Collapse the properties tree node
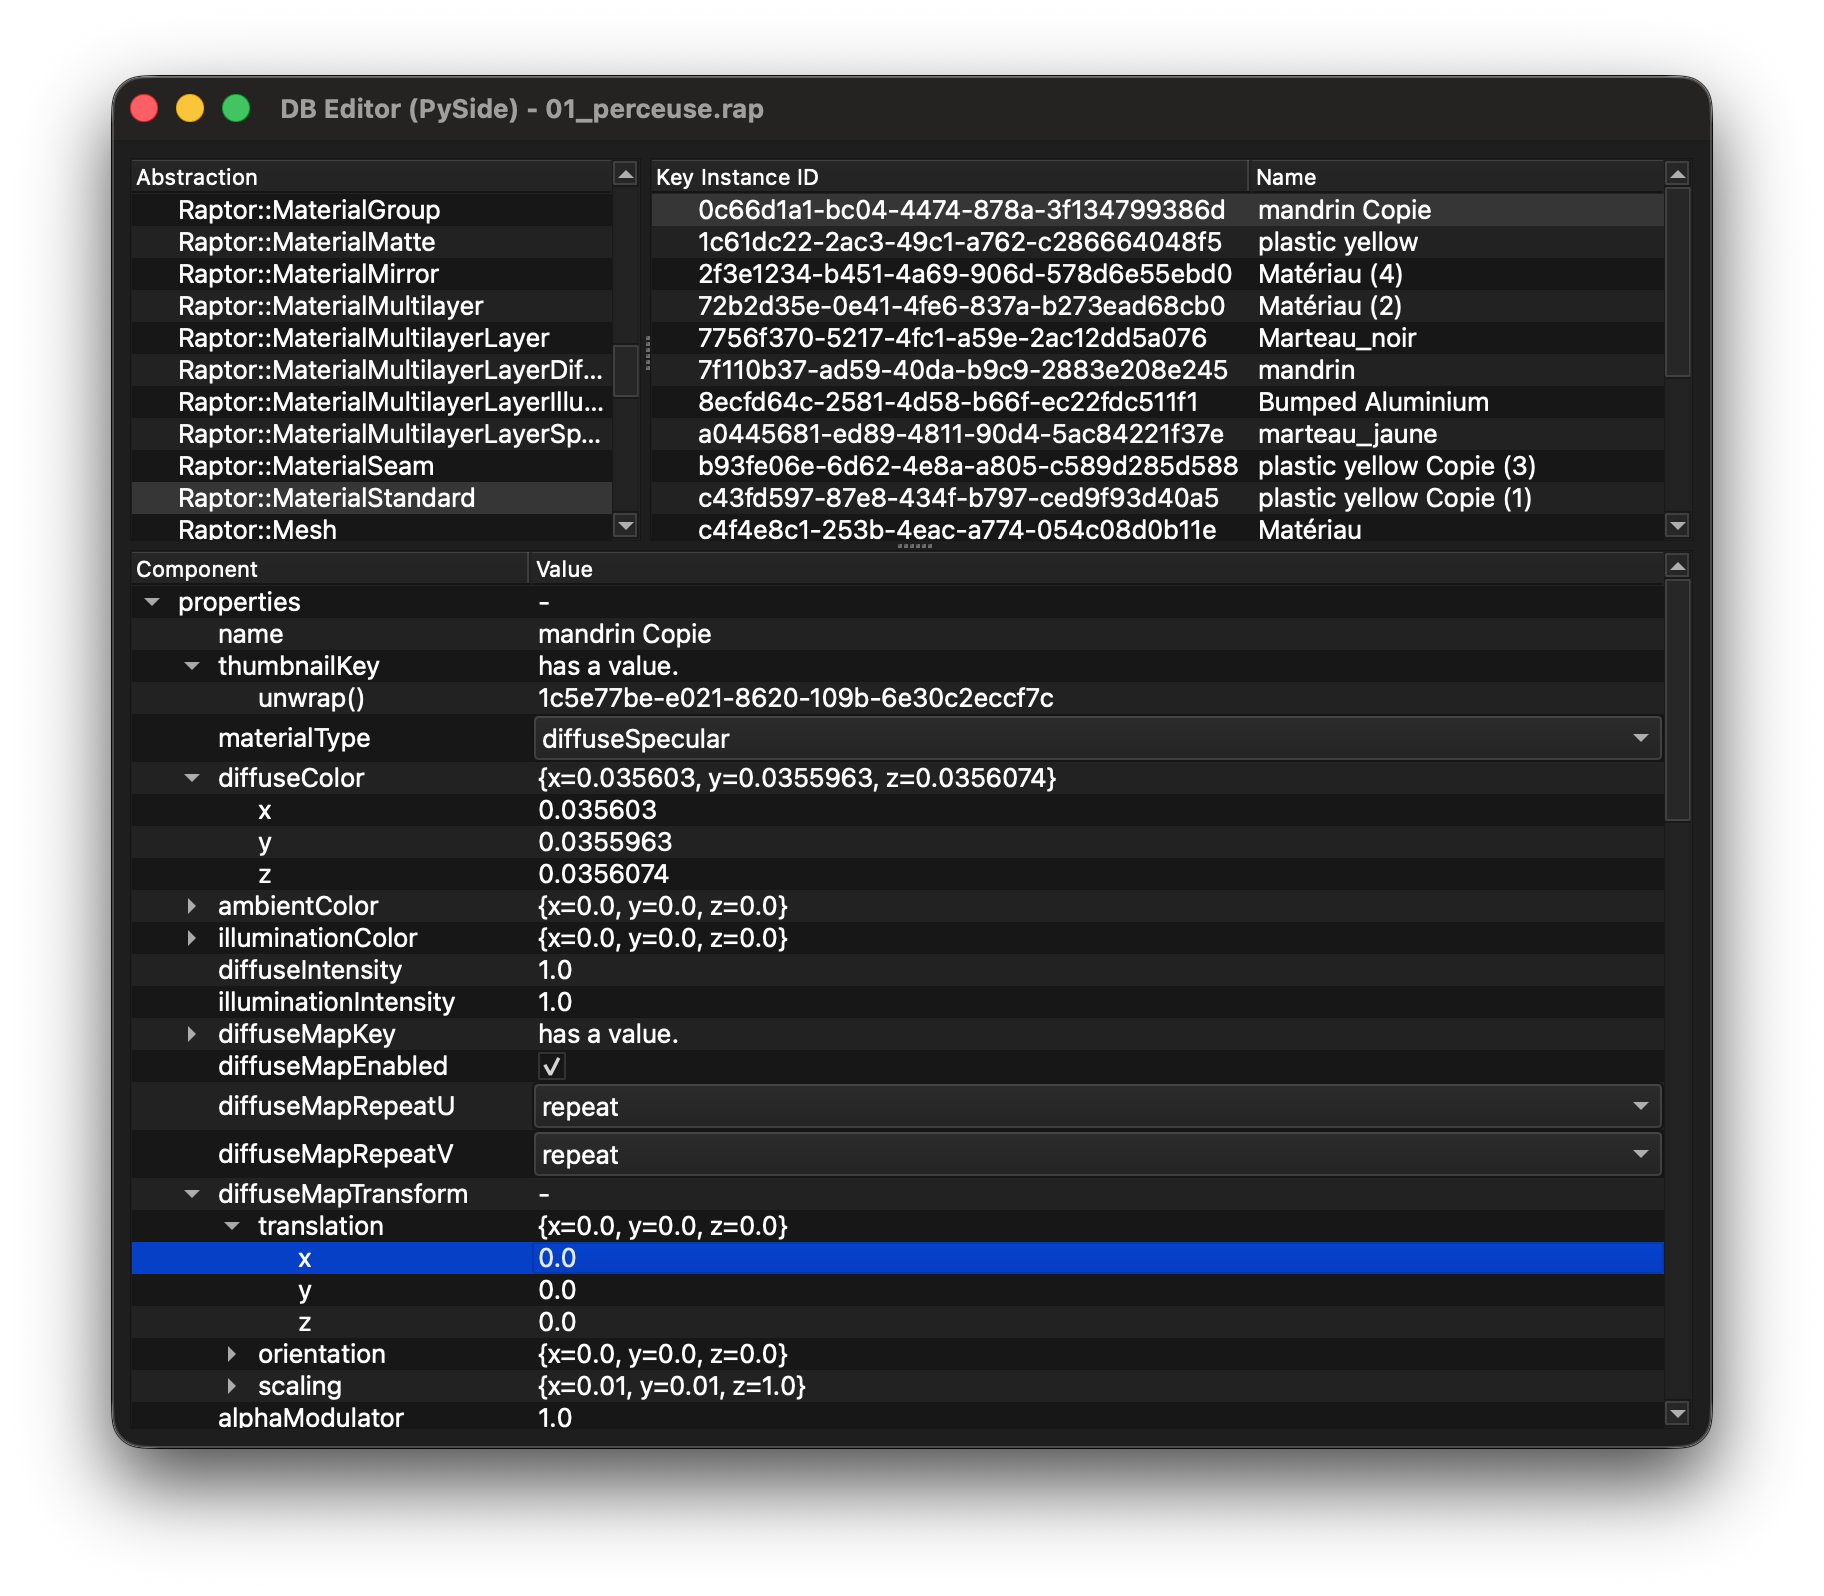 [152, 602]
